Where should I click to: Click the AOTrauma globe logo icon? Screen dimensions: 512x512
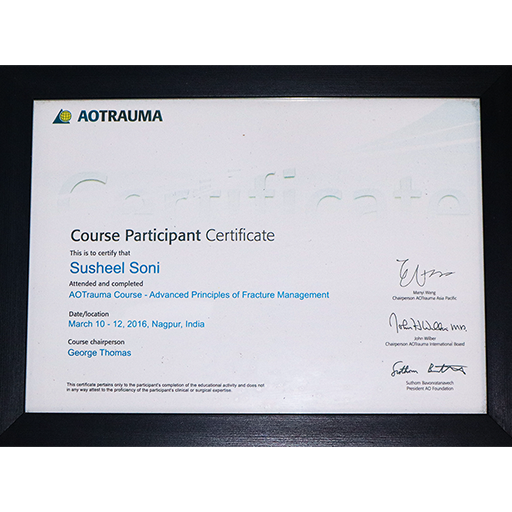62,116
